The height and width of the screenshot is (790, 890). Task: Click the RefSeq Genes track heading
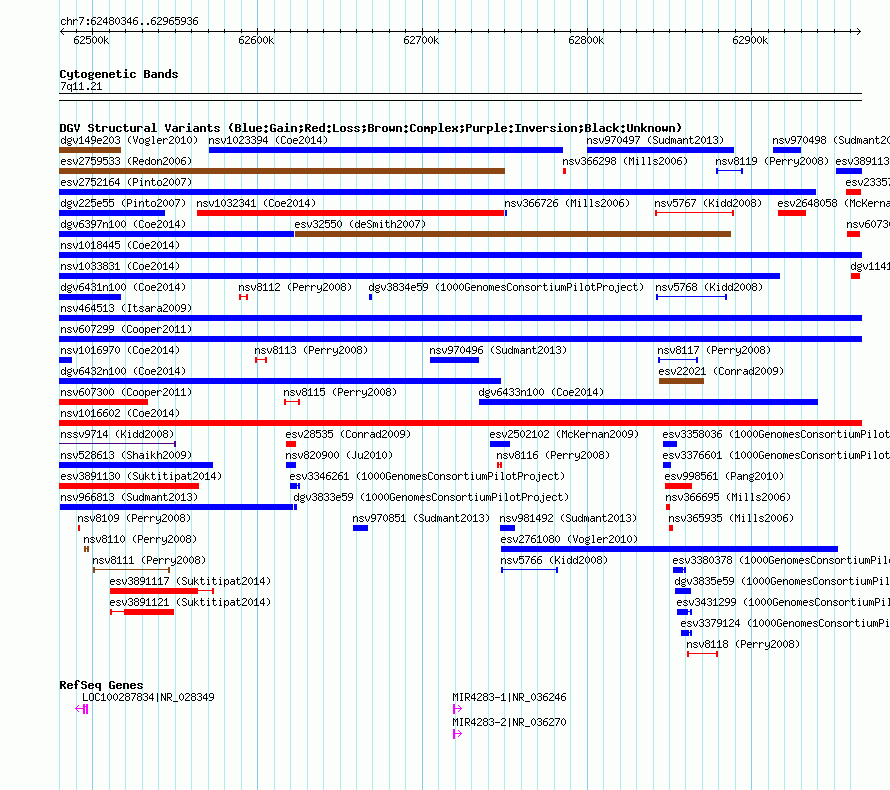101,685
